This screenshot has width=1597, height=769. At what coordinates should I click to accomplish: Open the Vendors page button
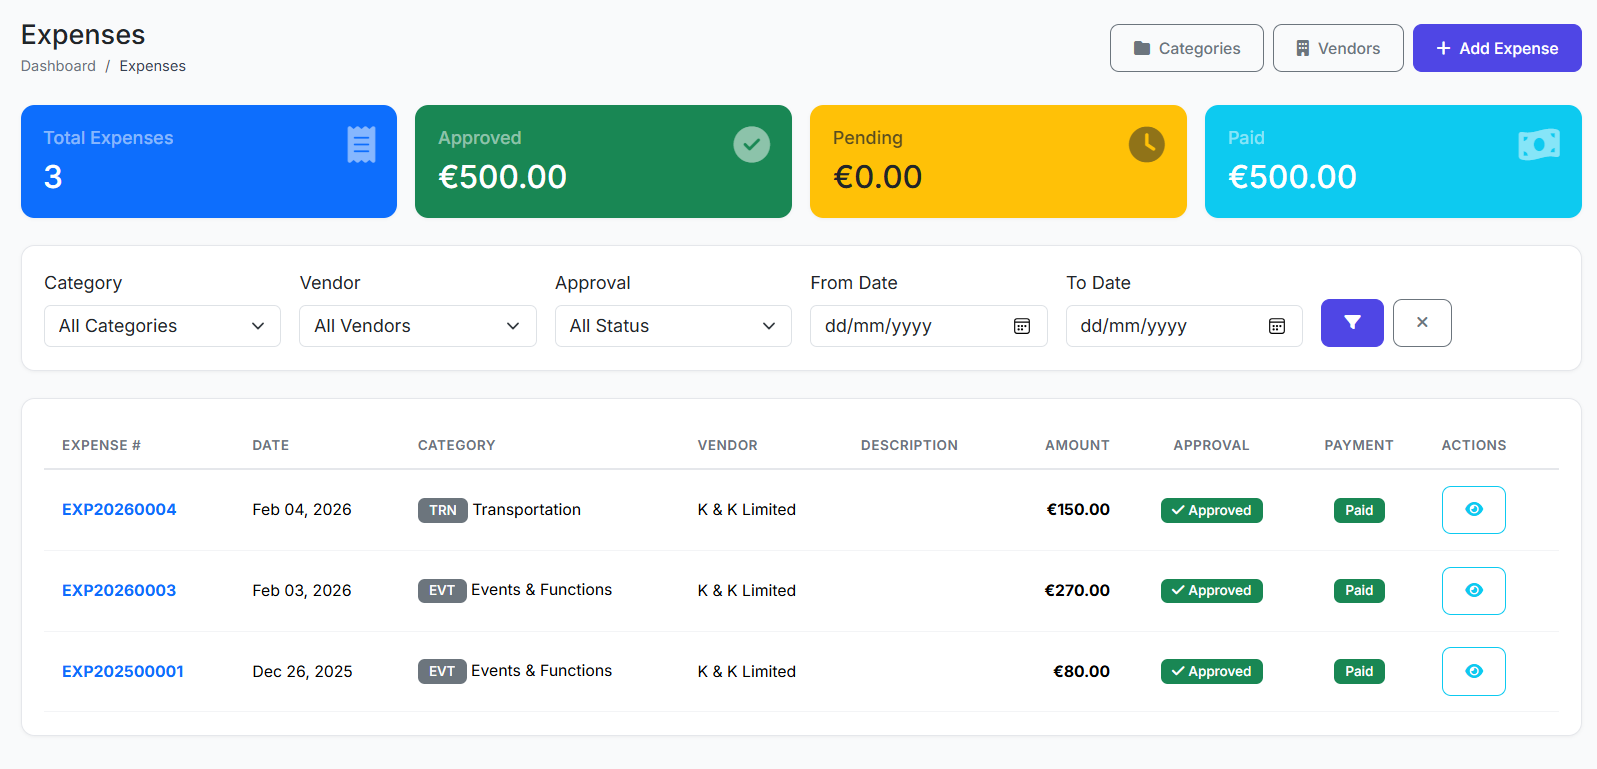coord(1337,48)
